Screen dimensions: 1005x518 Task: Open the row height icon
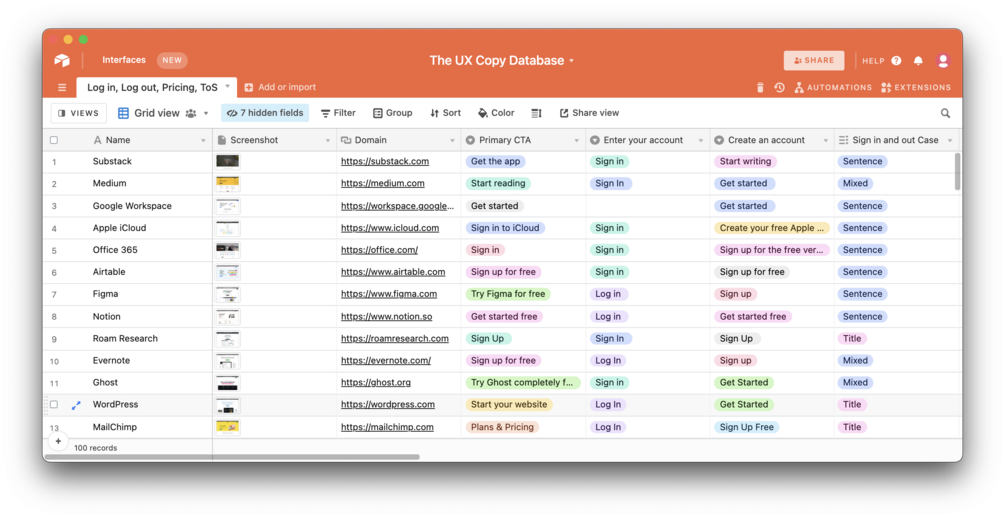point(536,113)
